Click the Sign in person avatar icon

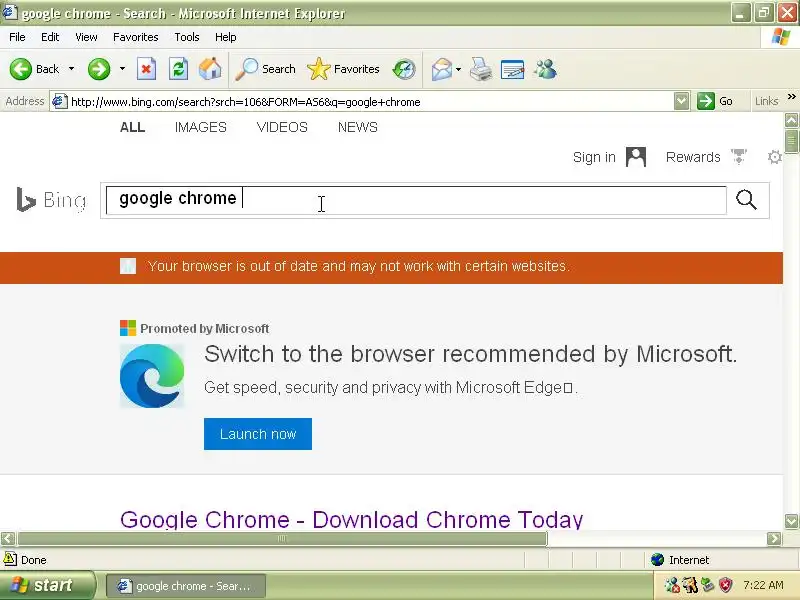point(636,157)
